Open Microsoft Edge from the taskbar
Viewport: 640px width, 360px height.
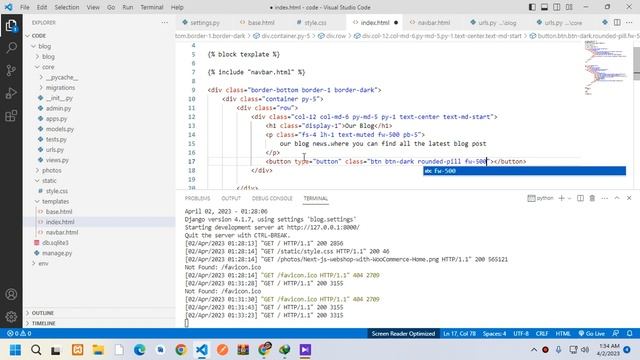click(x=140, y=350)
